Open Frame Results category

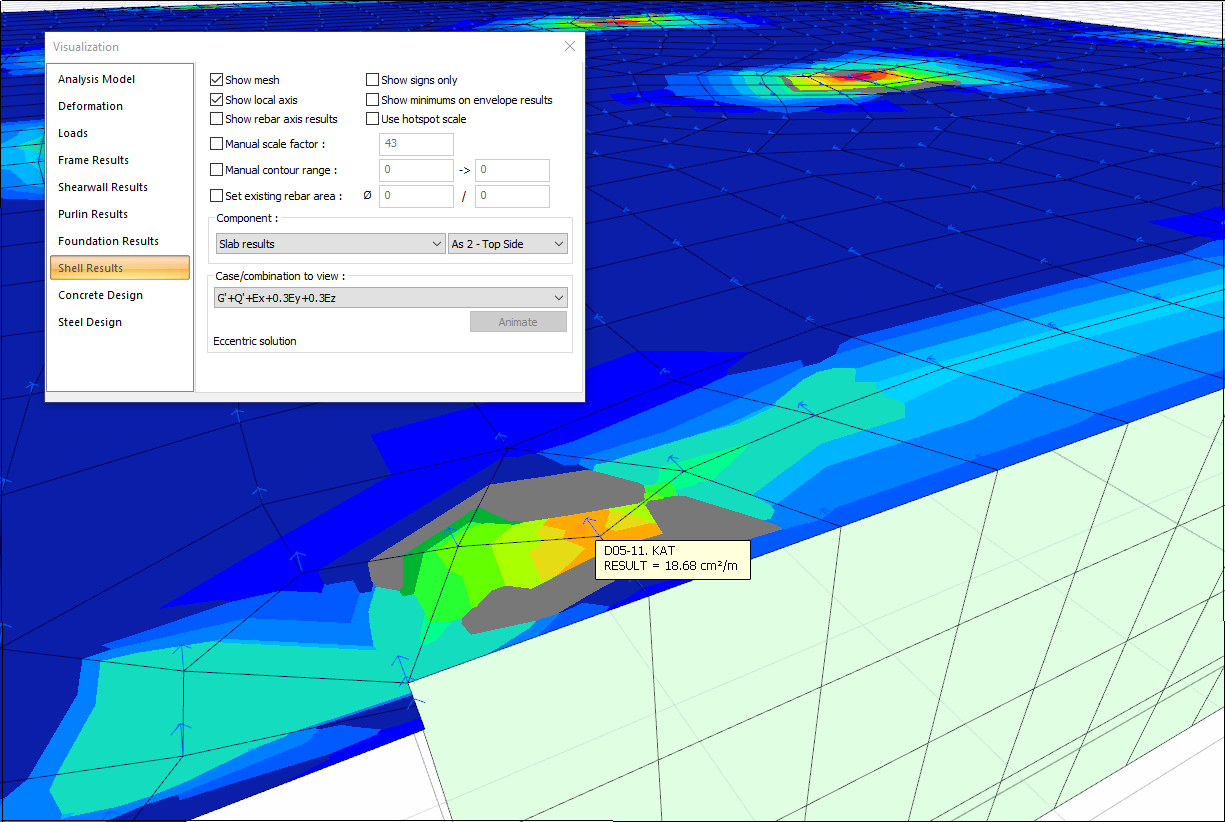[x=93, y=160]
